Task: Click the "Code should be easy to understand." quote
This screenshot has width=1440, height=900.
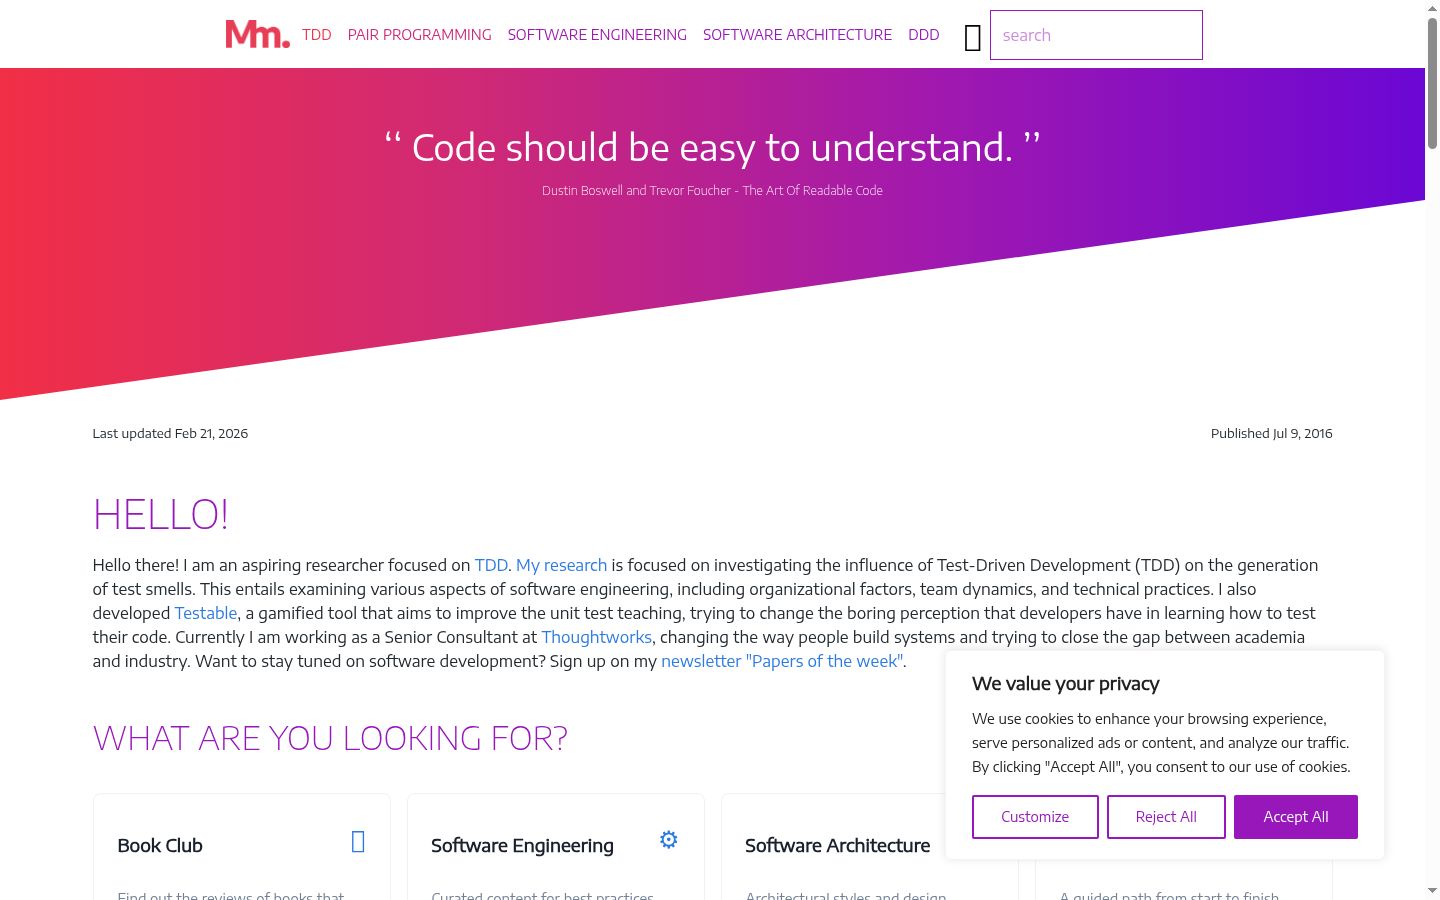Action: [x=712, y=147]
